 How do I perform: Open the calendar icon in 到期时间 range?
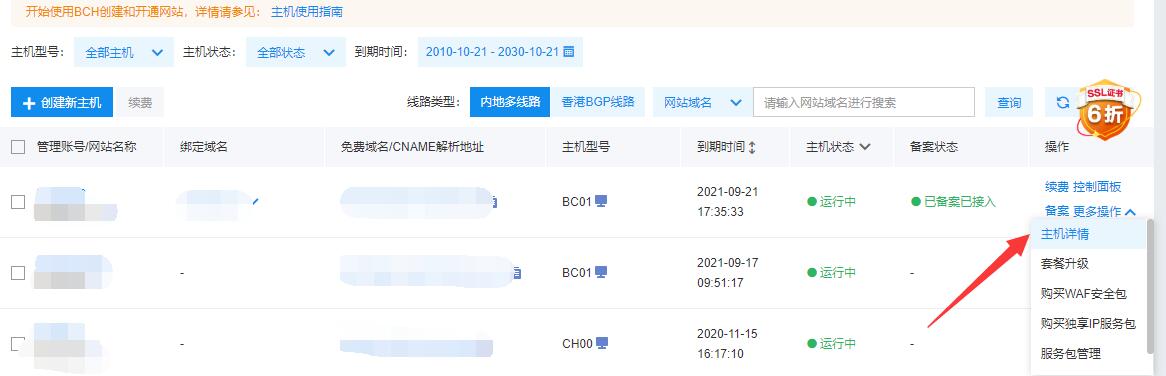click(569, 52)
